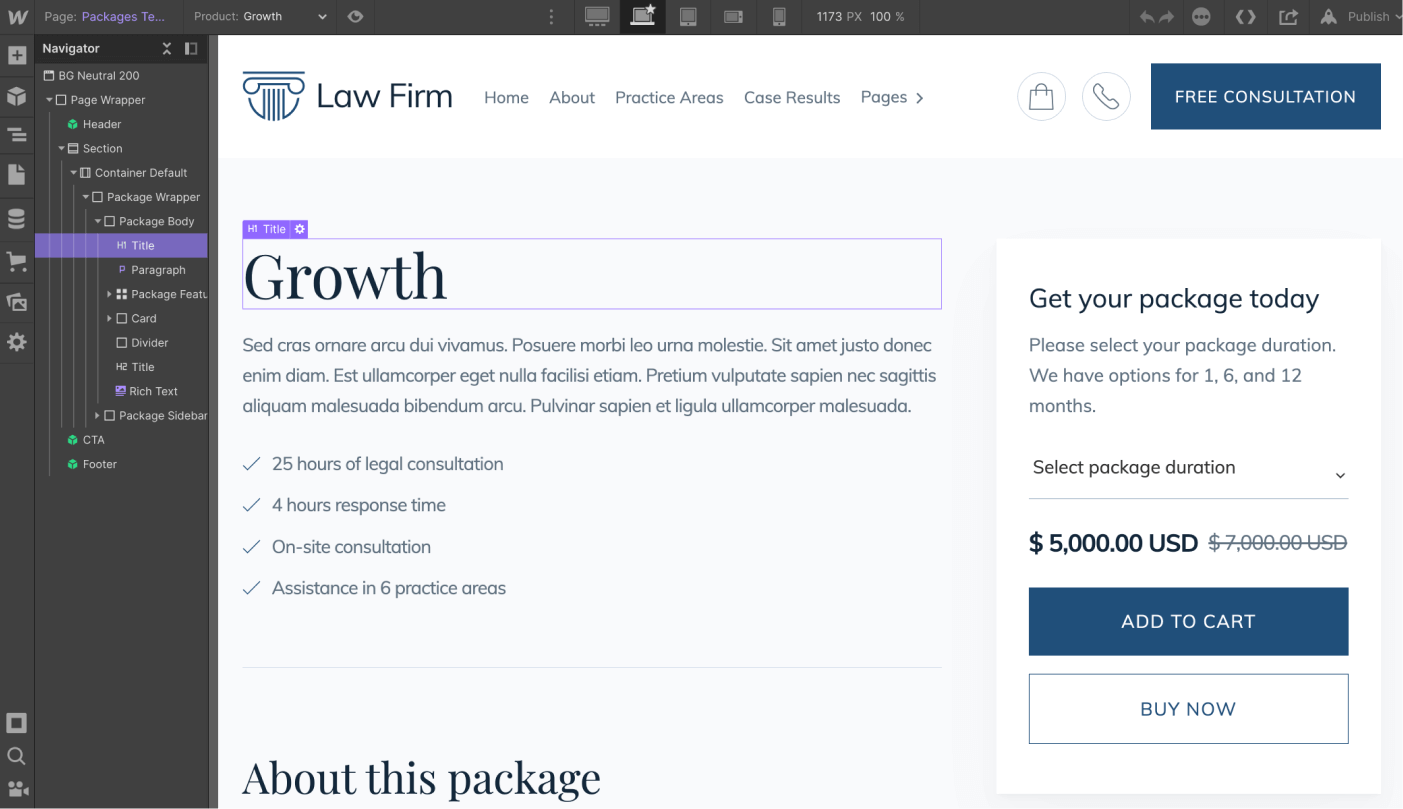1403x809 pixels.
Task: Open the Add Elements panel
Action: [x=17, y=55]
